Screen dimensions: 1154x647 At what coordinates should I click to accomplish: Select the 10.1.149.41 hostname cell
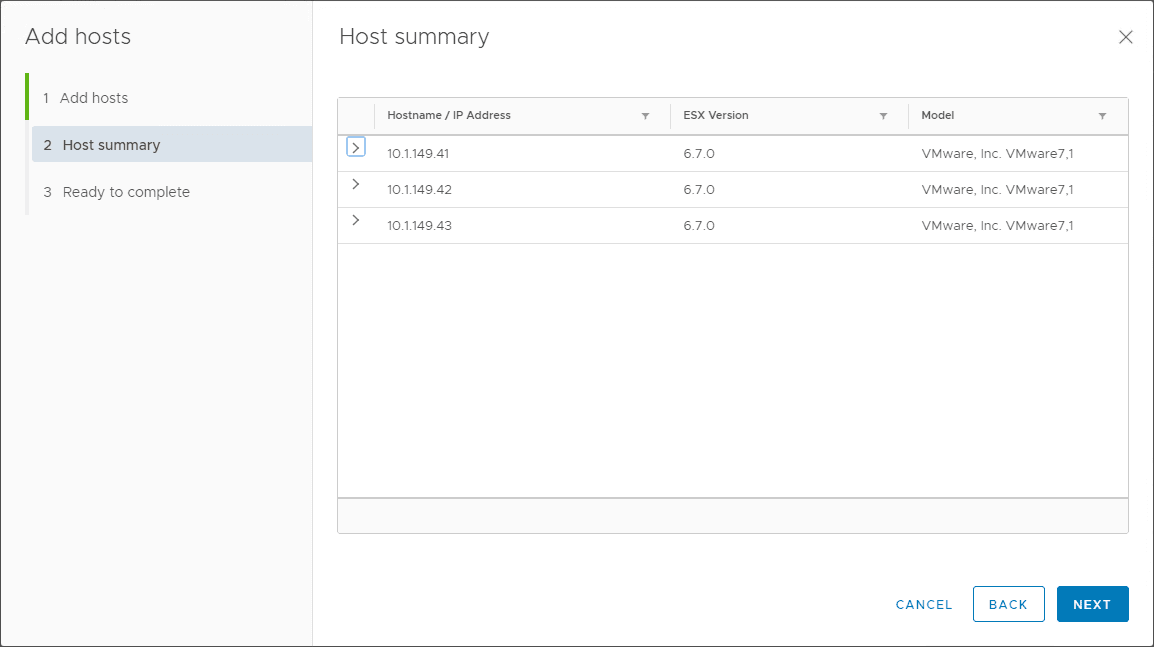tap(419, 154)
